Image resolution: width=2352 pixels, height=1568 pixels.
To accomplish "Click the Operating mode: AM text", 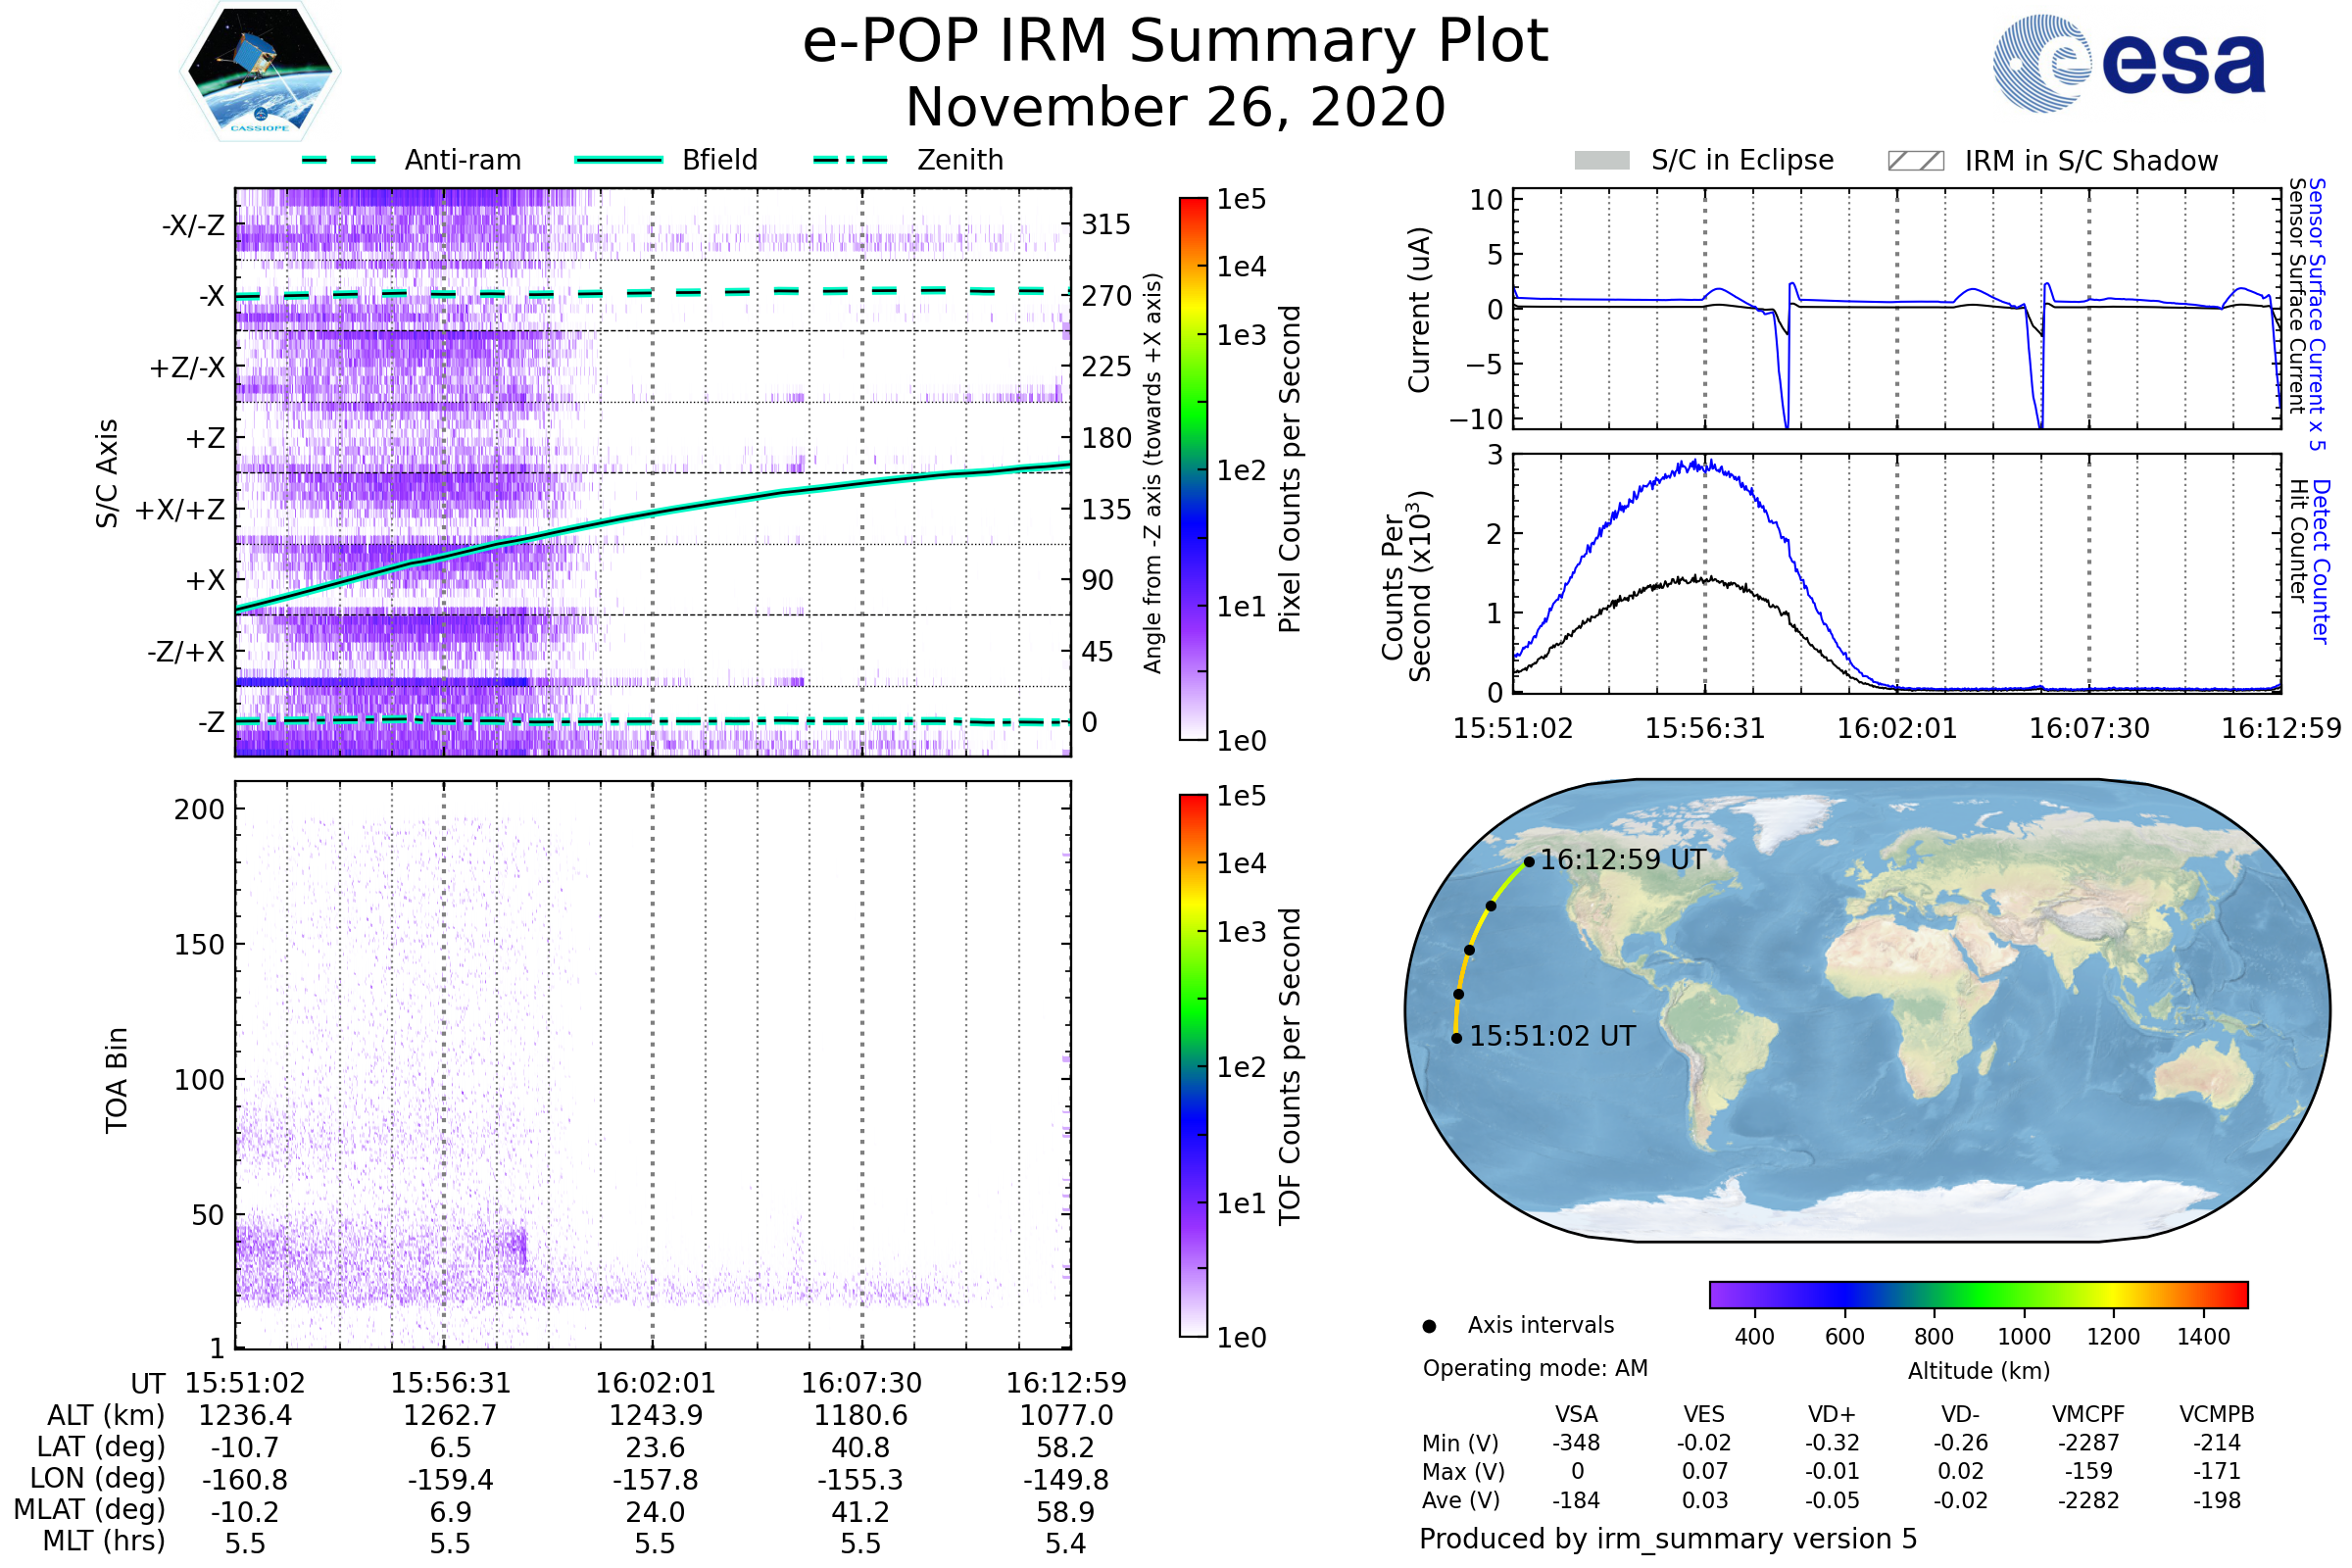I will click(1535, 1368).
